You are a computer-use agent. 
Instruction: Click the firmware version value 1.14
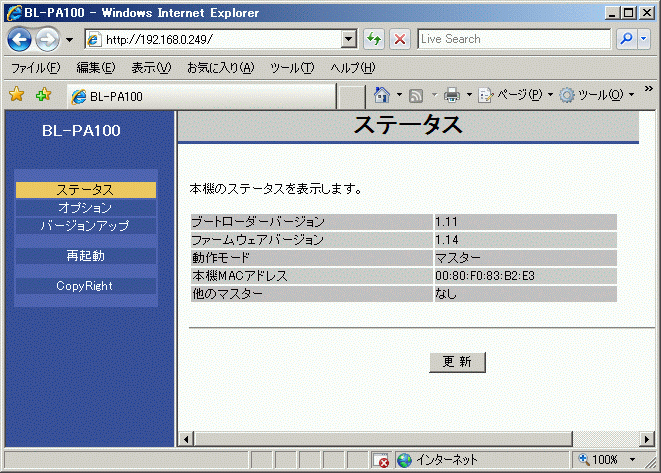447,240
